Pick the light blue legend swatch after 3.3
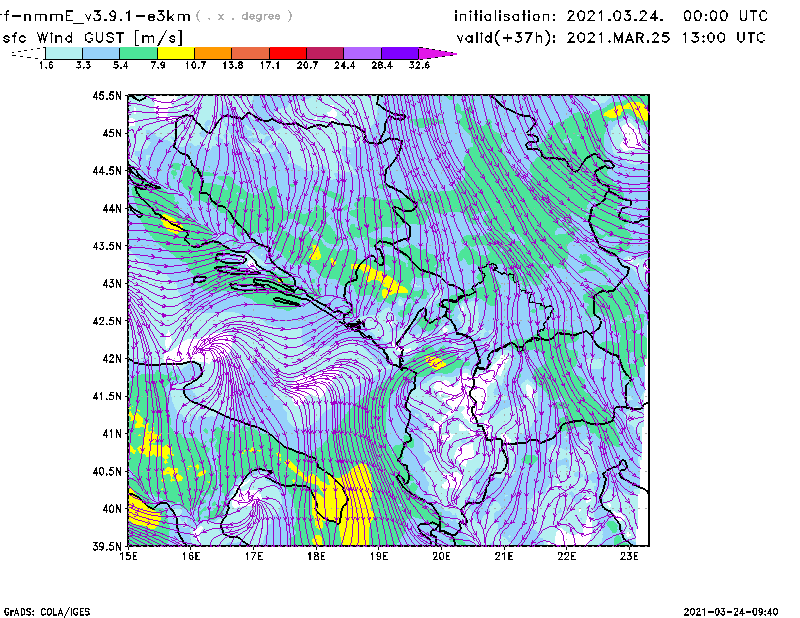Image resolution: width=800 pixels, height=618 pixels. click(101, 53)
